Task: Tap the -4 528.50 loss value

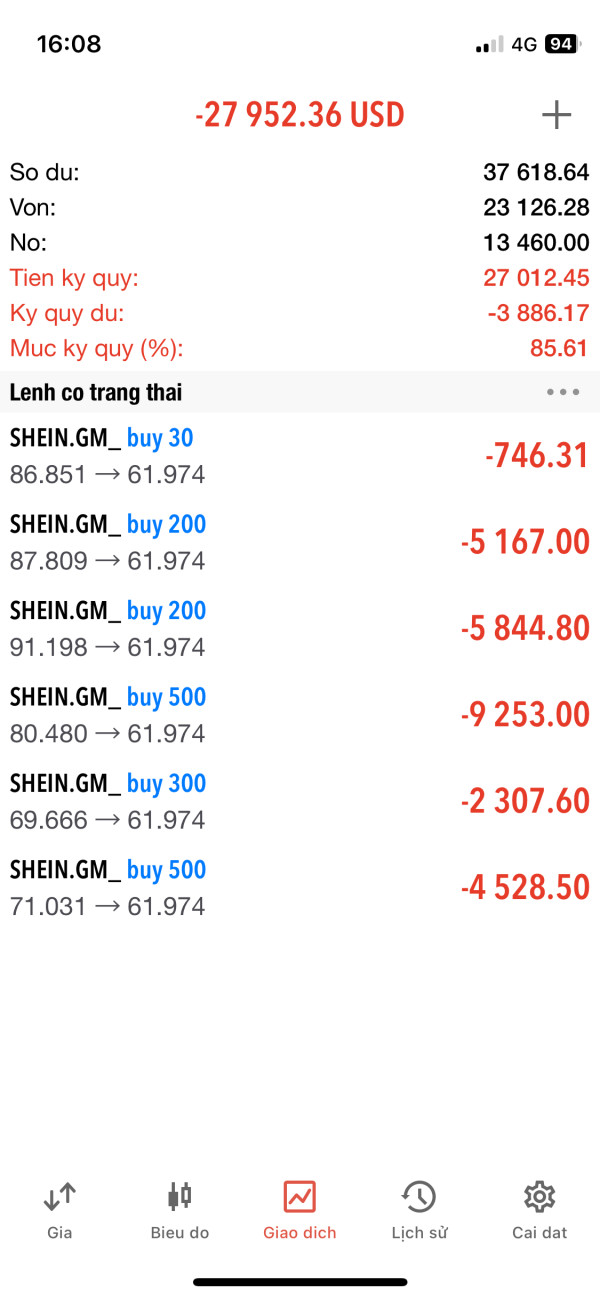Action: (x=525, y=888)
